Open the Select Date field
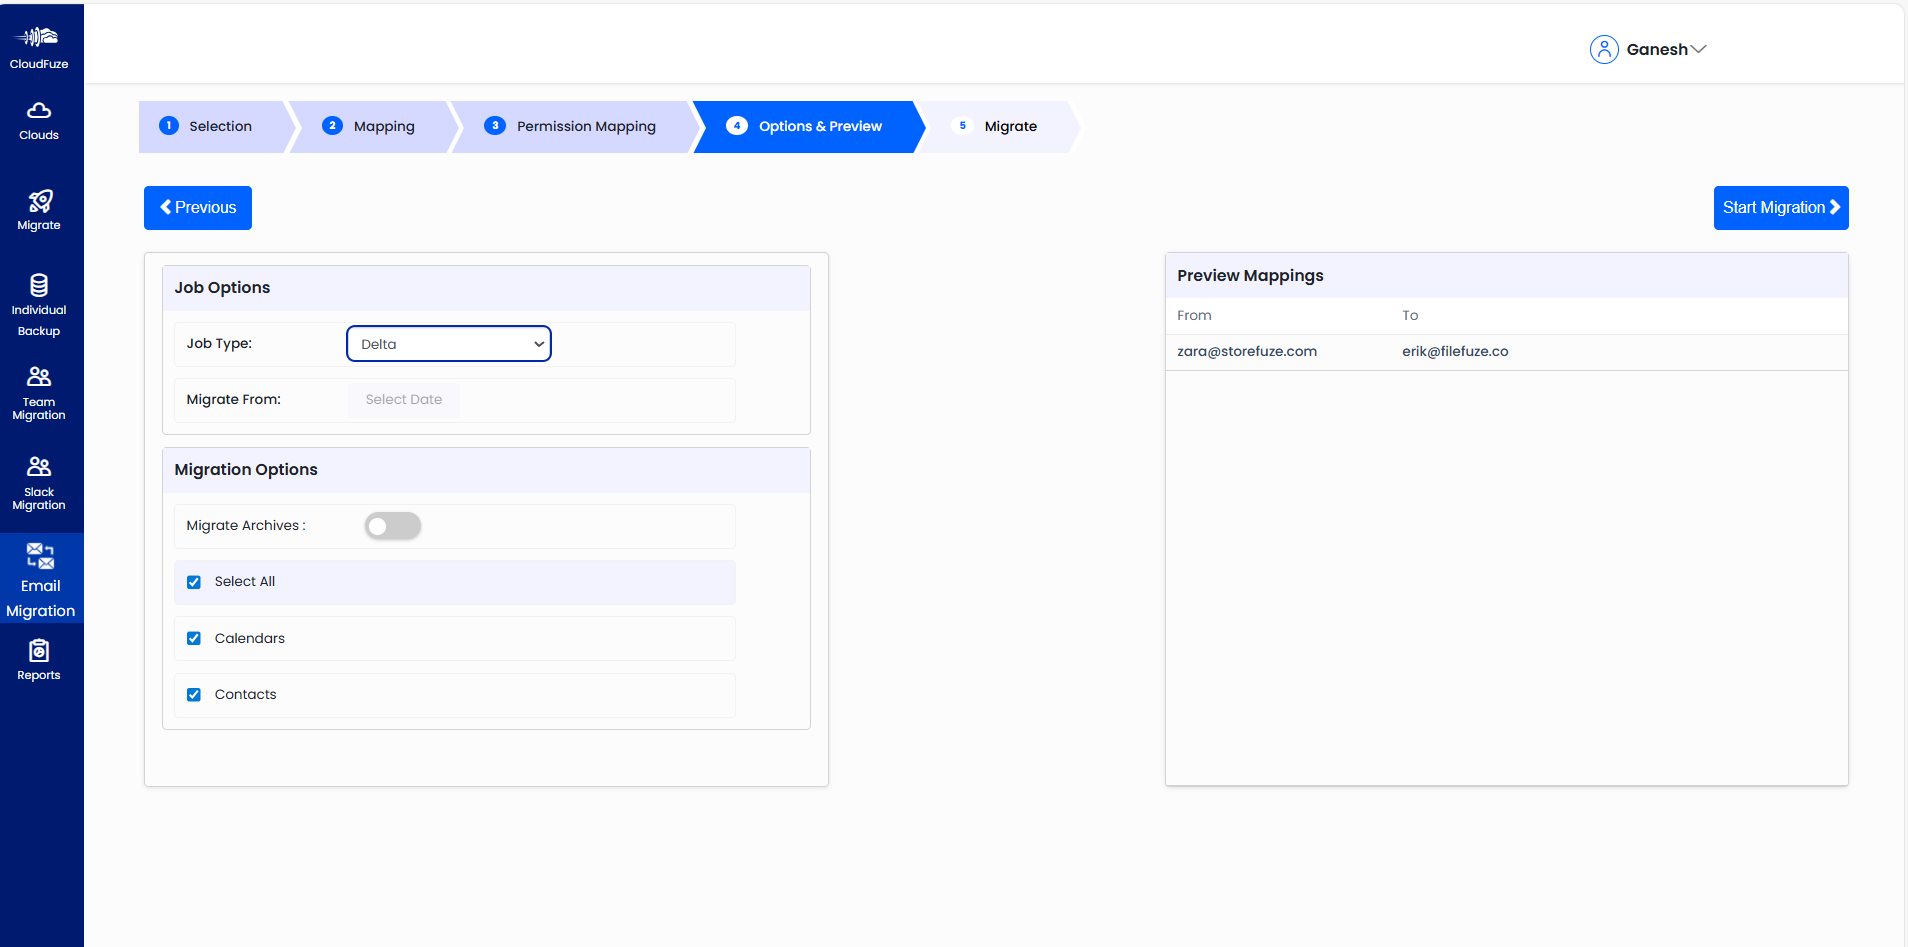 click(403, 399)
